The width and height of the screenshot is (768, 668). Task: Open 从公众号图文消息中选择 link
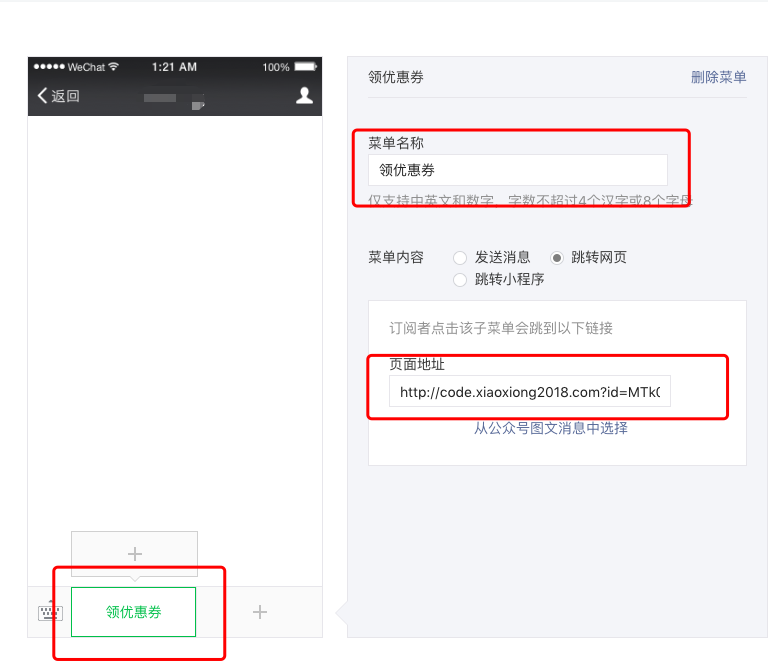pos(550,428)
